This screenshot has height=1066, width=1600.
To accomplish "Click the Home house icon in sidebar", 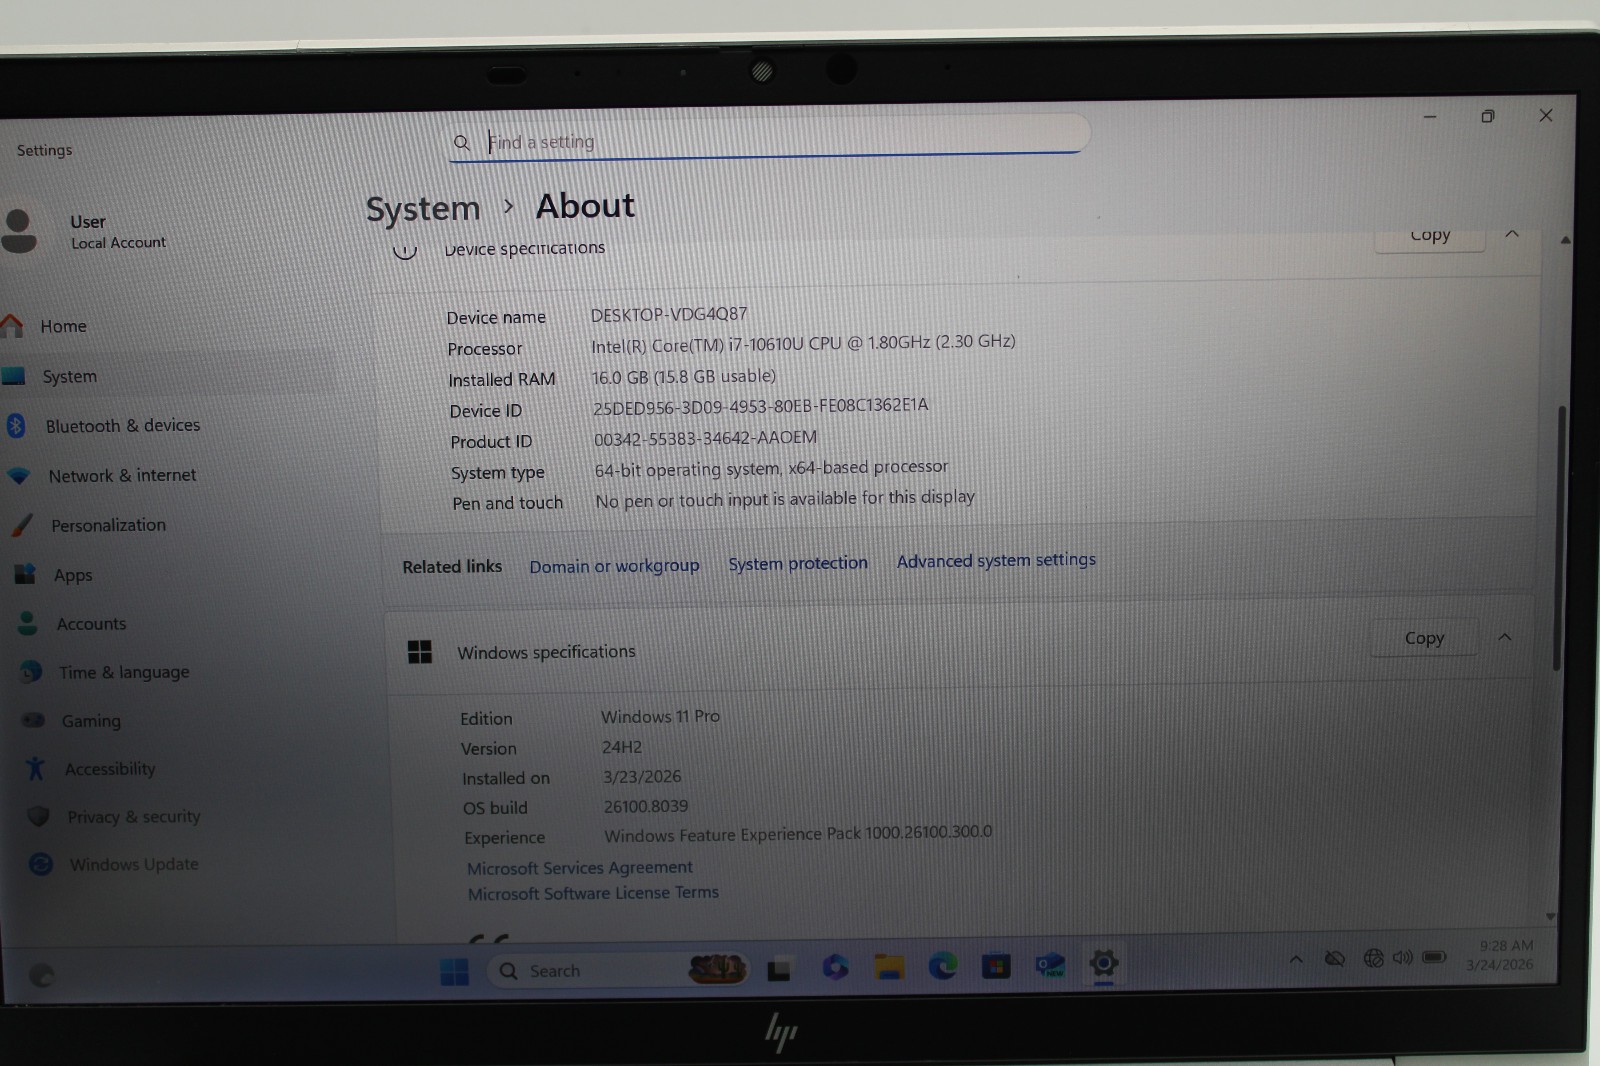I will [x=12, y=326].
